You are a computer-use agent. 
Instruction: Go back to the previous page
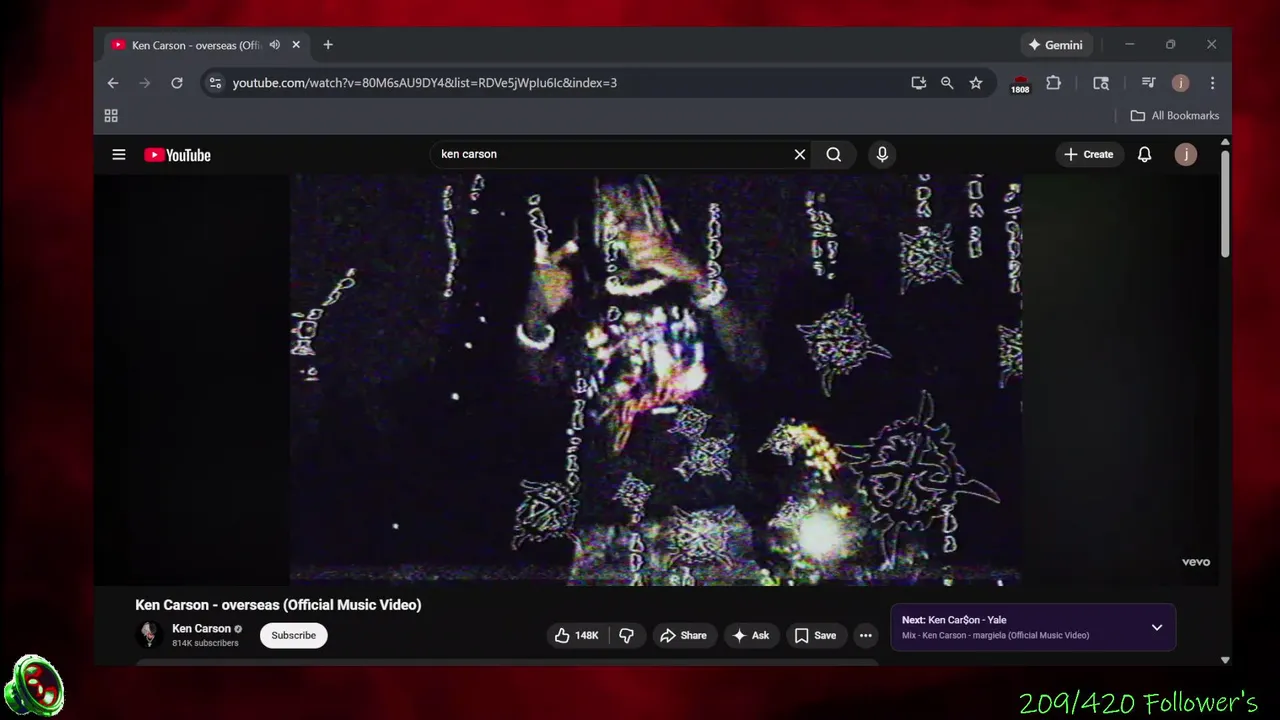[113, 83]
